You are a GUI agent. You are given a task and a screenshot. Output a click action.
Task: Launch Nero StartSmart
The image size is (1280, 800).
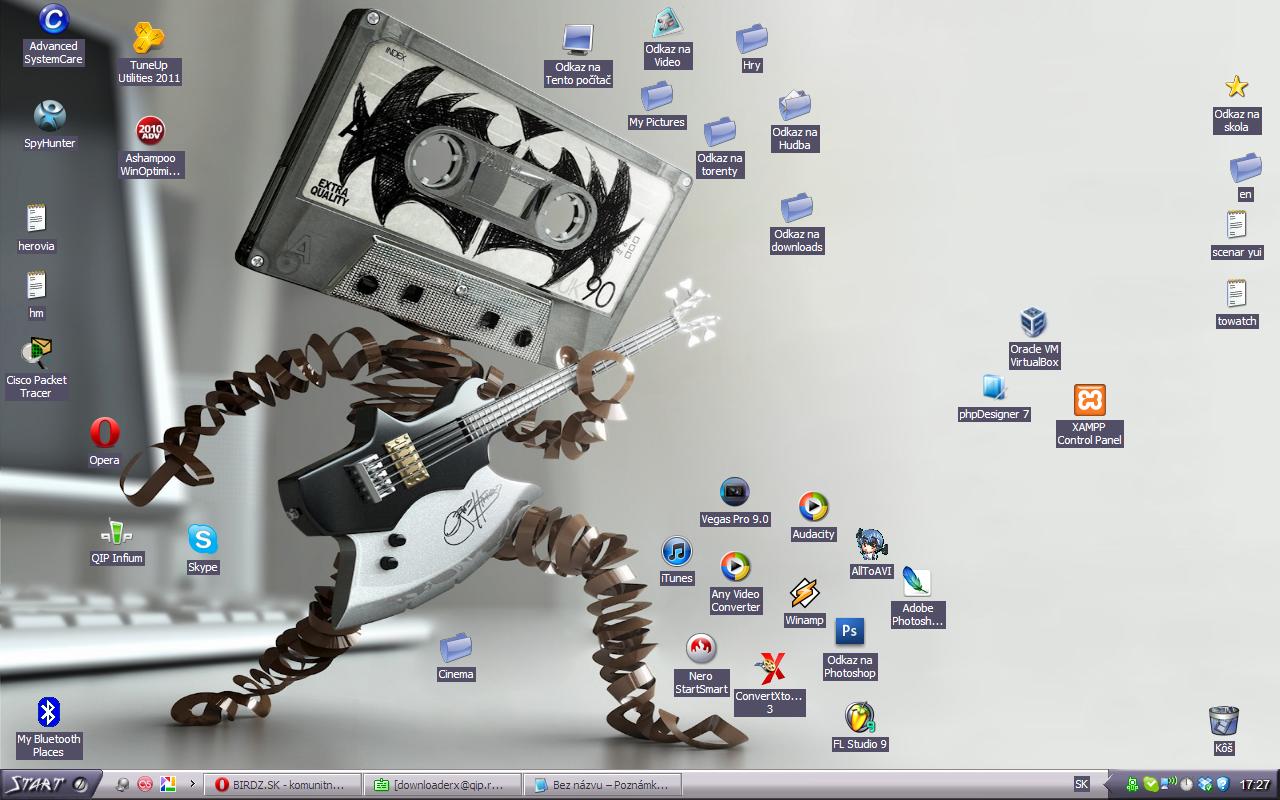point(701,664)
